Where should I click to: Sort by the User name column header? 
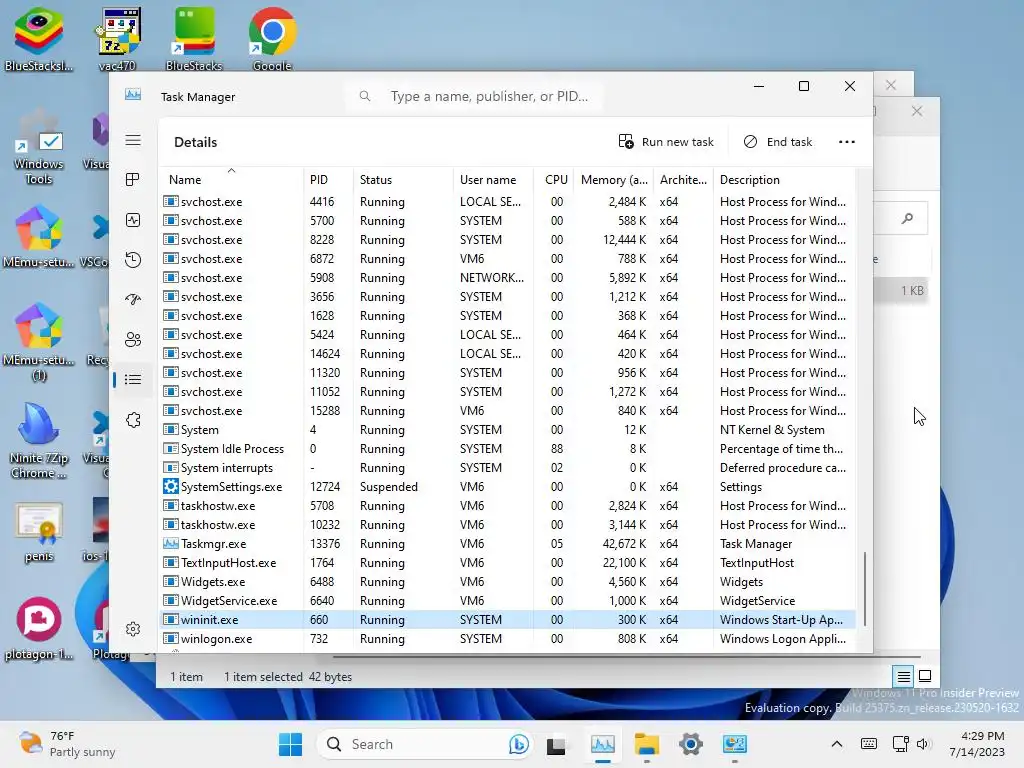(x=494, y=180)
